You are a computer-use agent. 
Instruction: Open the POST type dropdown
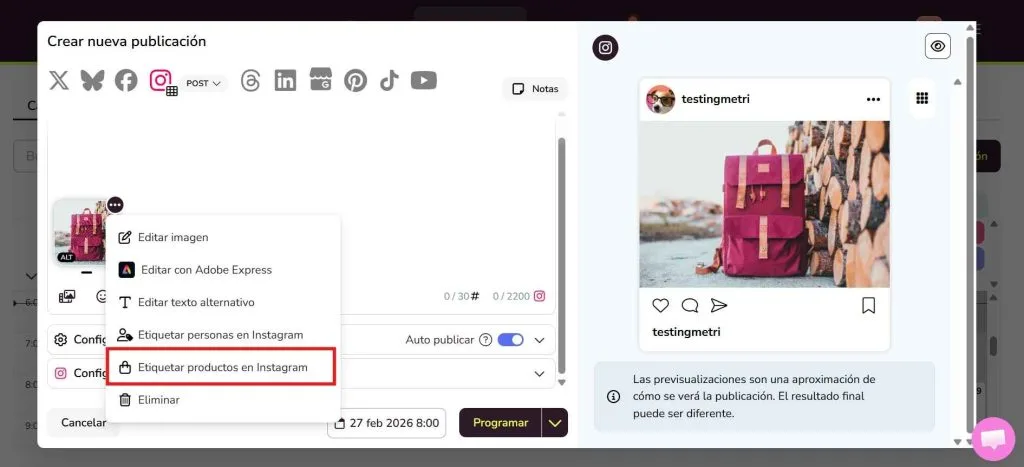point(204,84)
